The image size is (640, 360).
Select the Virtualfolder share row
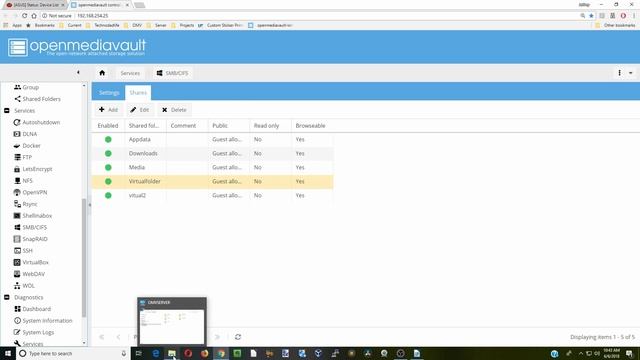[x=213, y=181]
